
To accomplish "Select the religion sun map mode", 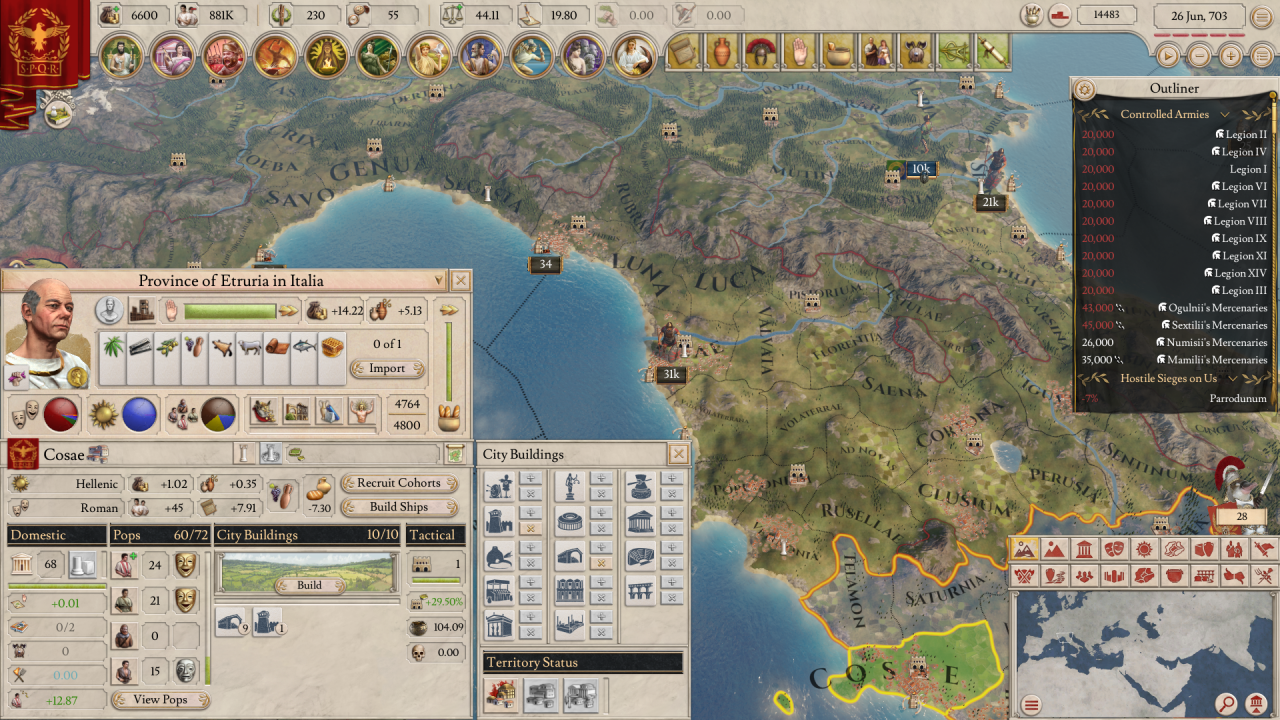I will (1144, 549).
